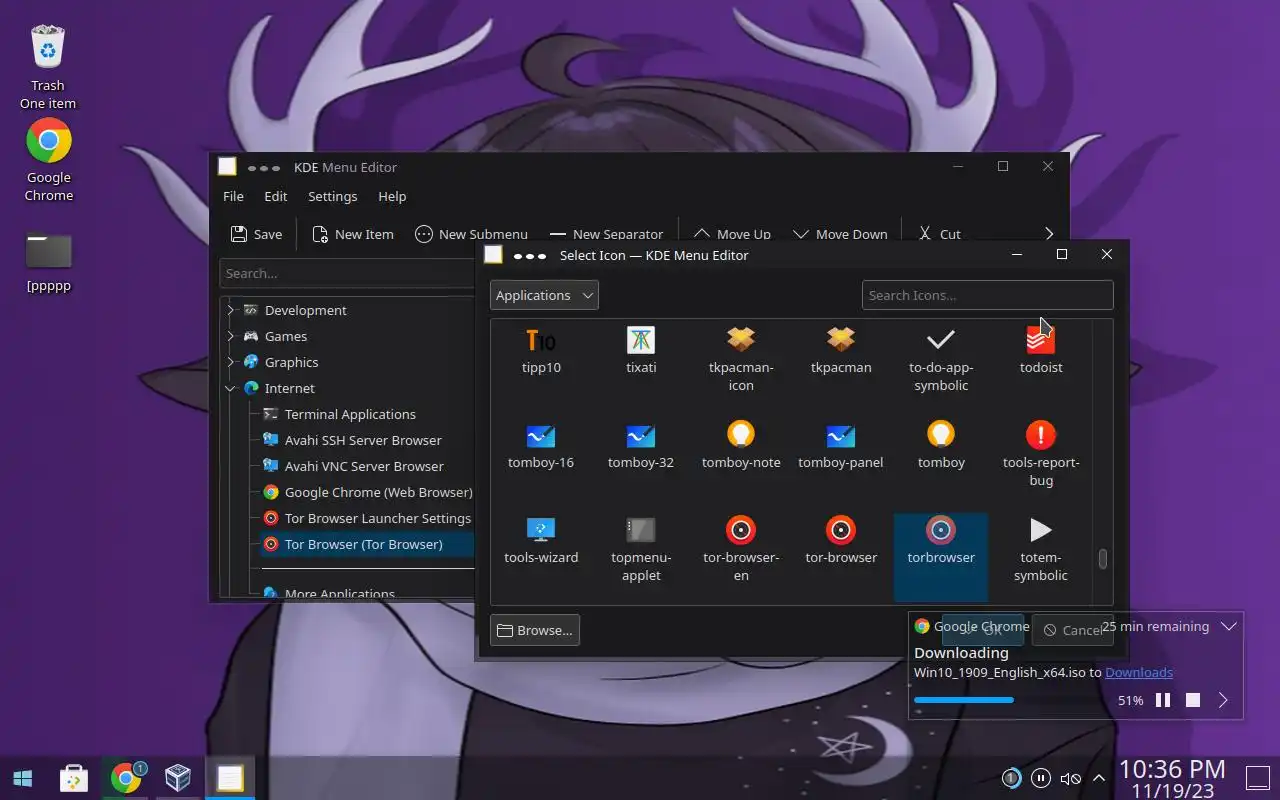Show hidden system tray icons arrow
The height and width of the screenshot is (800, 1280).
tap(1099, 778)
